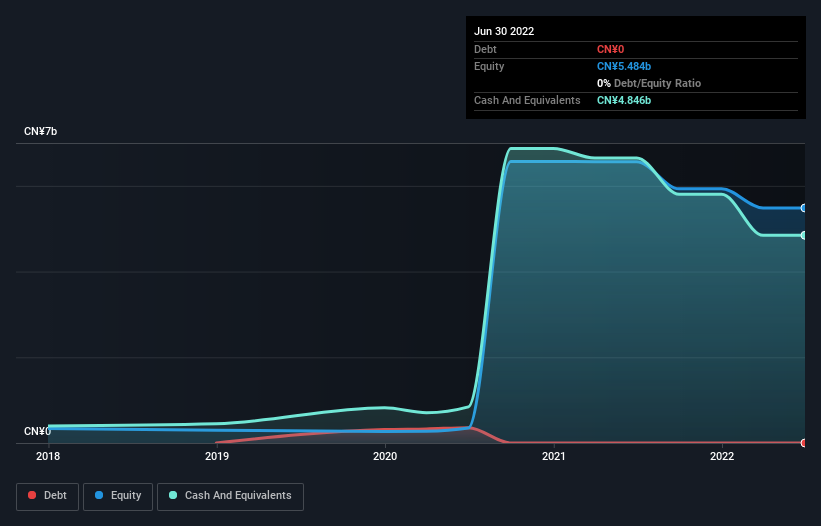Viewport: 821px width, 526px height.
Task: Select the 2019 axis label
Action: (217, 456)
